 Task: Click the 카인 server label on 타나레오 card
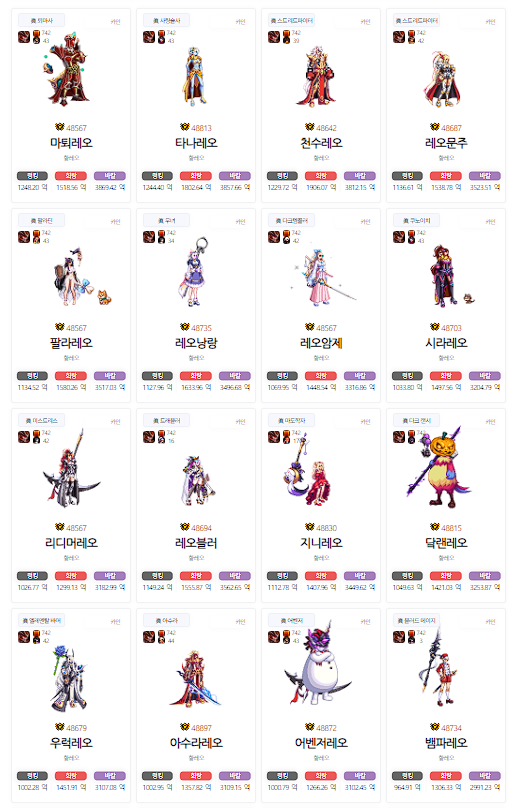click(x=241, y=22)
